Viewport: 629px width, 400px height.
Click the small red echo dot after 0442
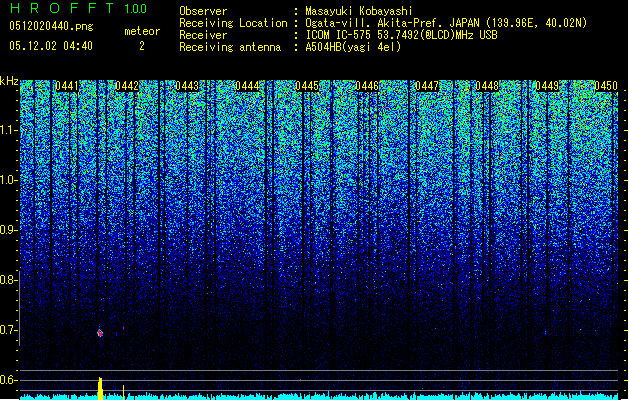pos(124,328)
